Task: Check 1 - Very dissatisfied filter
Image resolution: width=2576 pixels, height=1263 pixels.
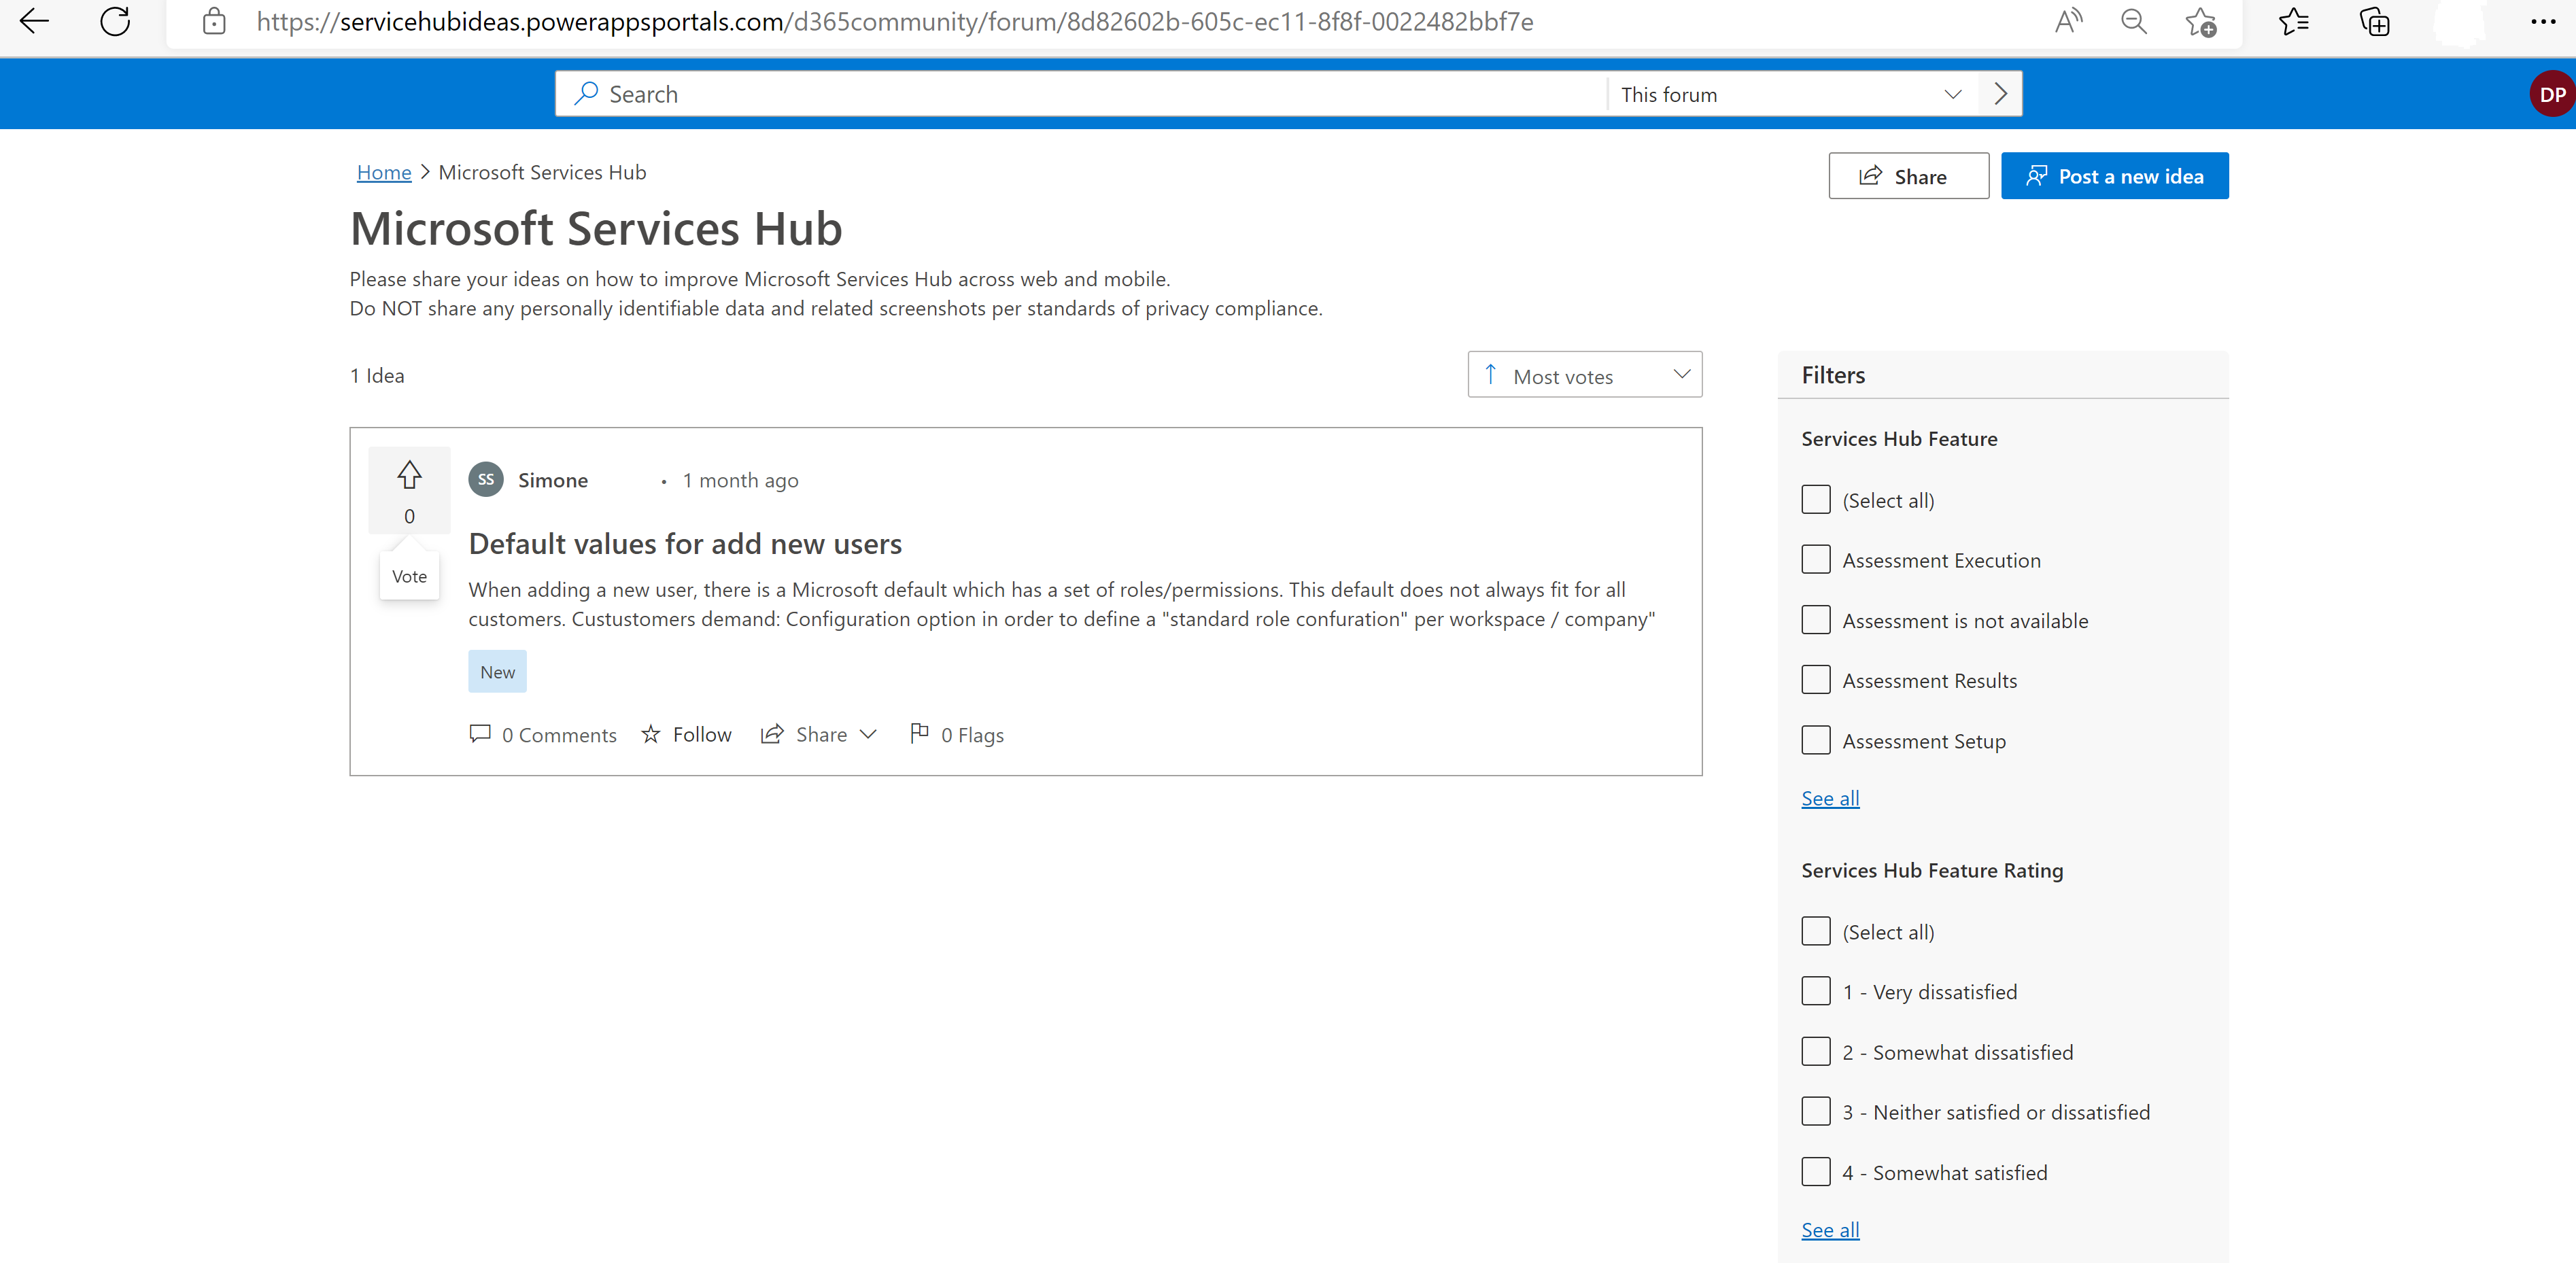Action: point(1816,991)
